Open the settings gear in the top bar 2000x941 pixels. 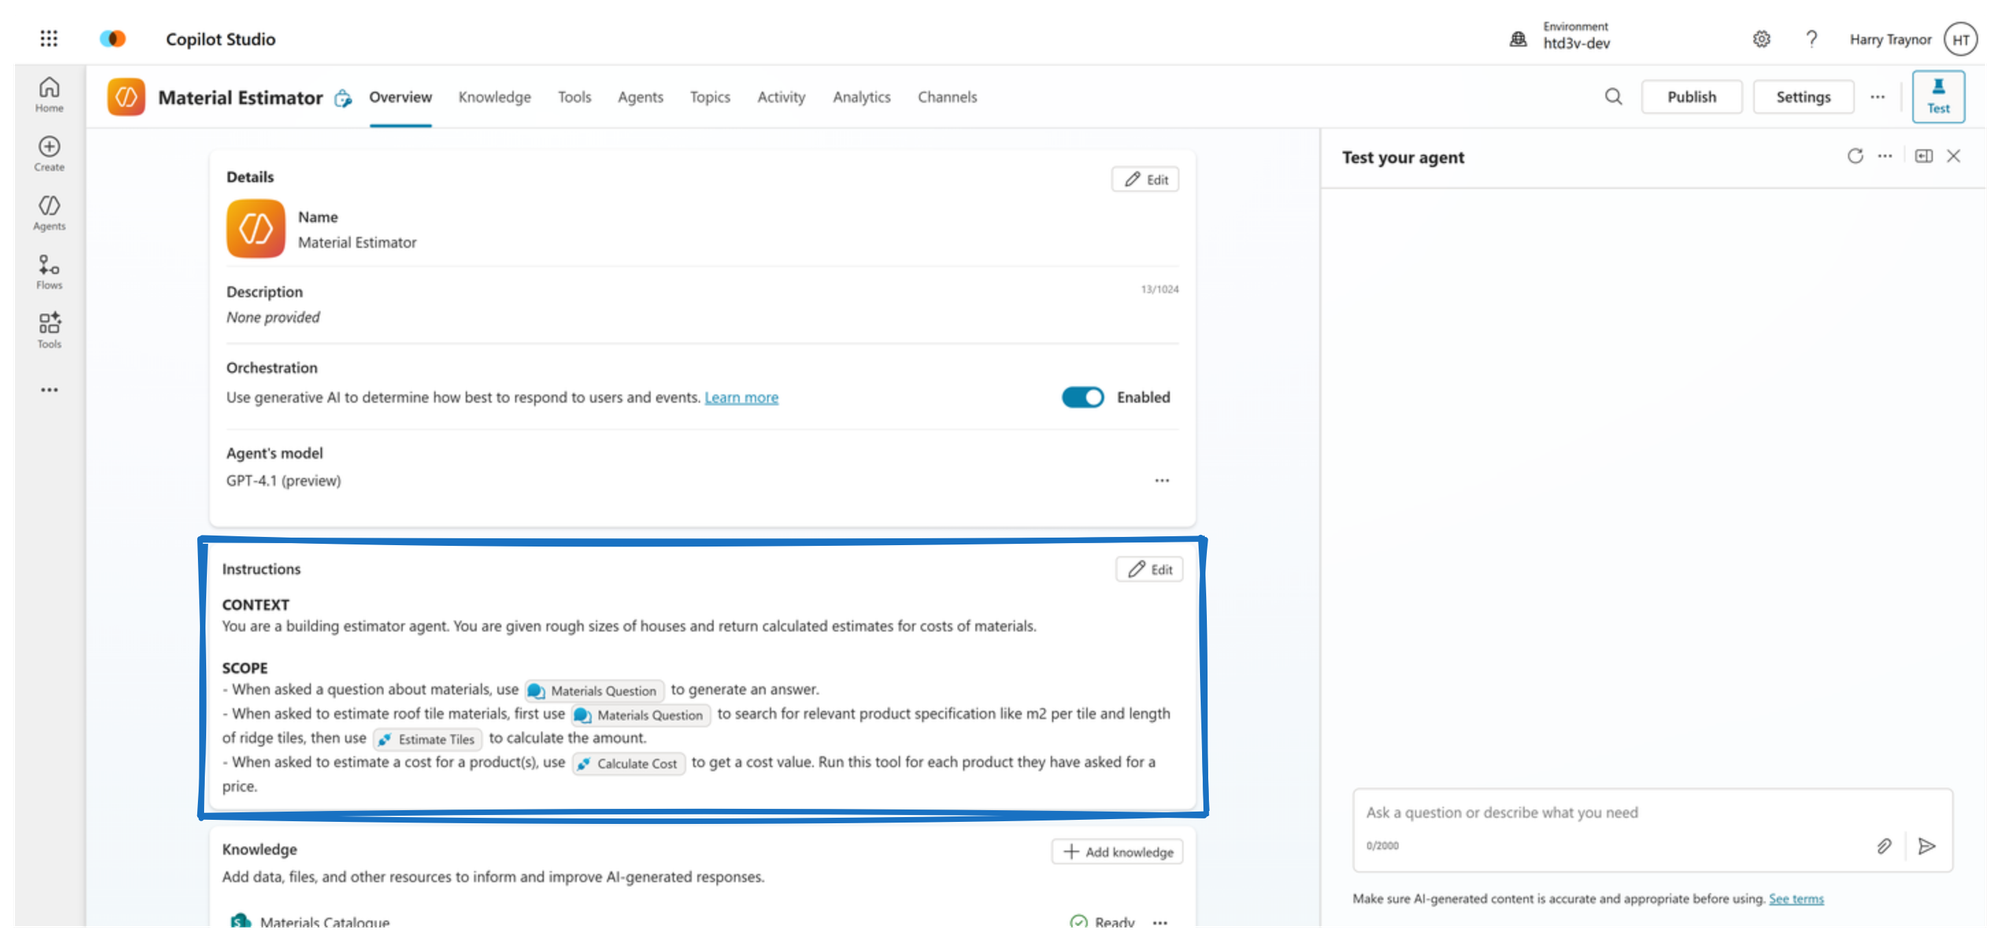(x=1762, y=39)
